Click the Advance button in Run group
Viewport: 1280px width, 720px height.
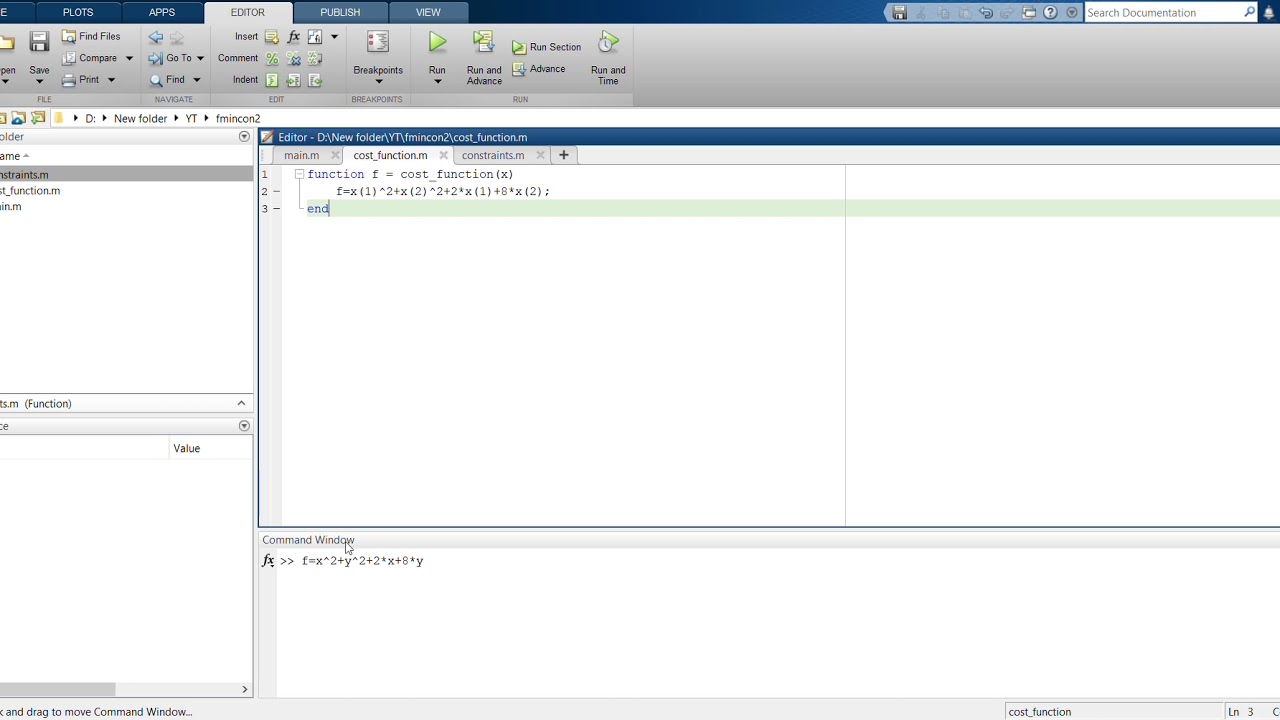pos(539,69)
